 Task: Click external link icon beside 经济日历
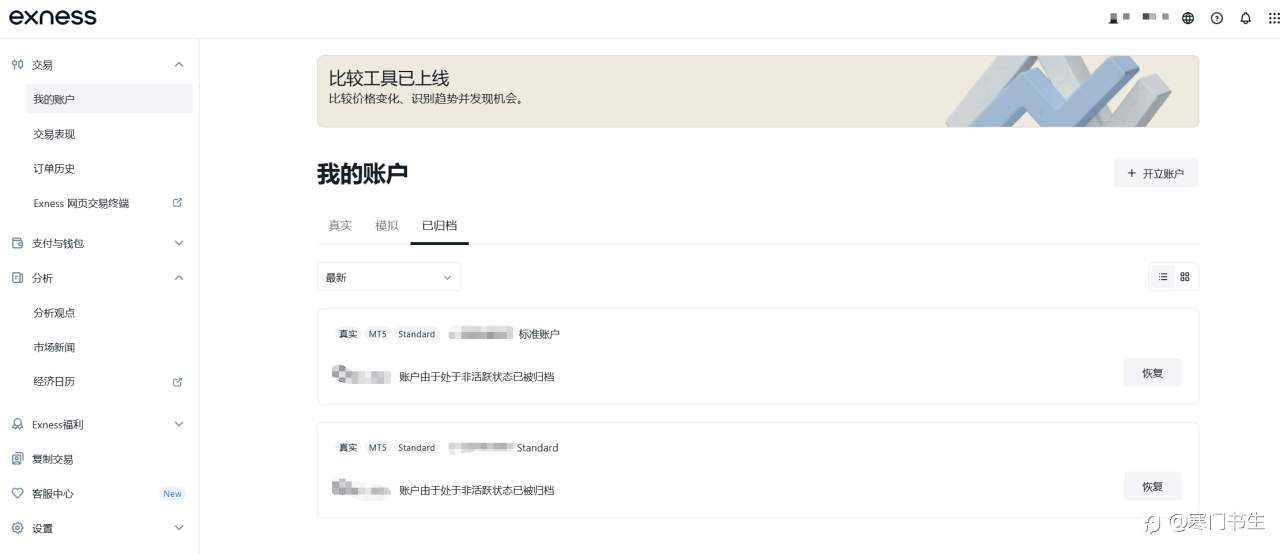coord(178,382)
